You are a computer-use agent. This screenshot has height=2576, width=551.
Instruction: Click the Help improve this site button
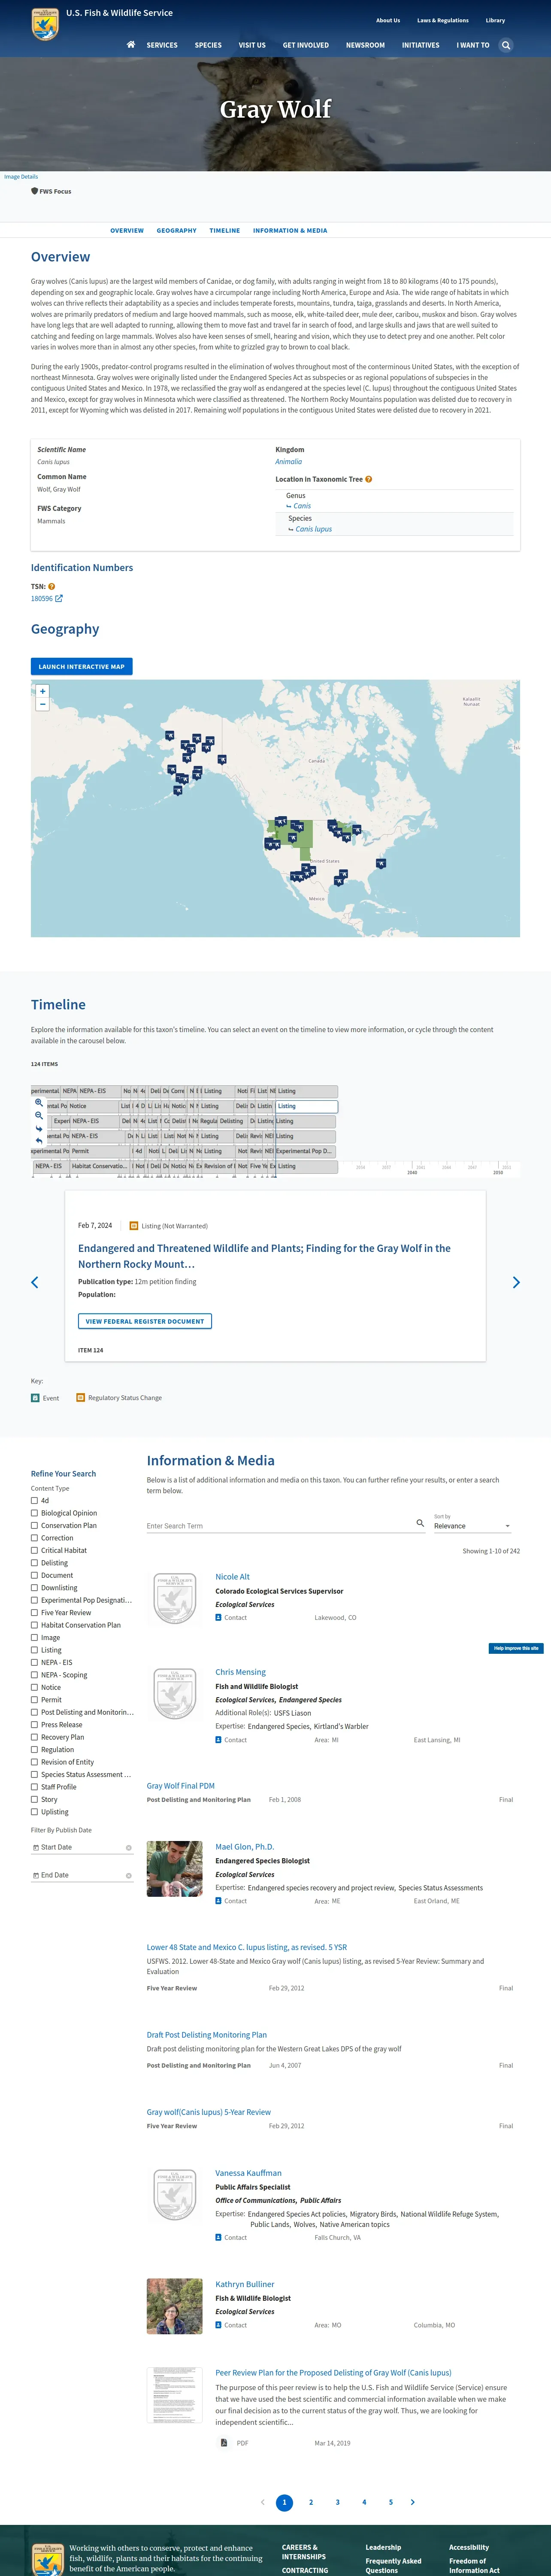coord(516,1648)
